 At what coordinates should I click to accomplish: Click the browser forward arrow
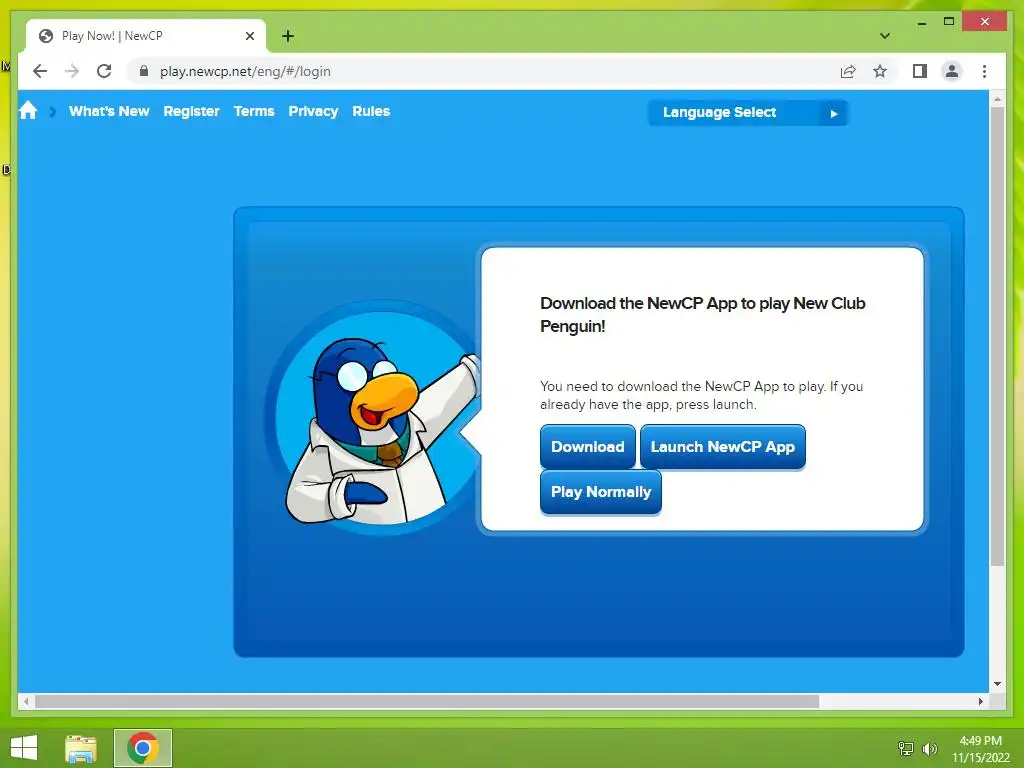[x=72, y=71]
